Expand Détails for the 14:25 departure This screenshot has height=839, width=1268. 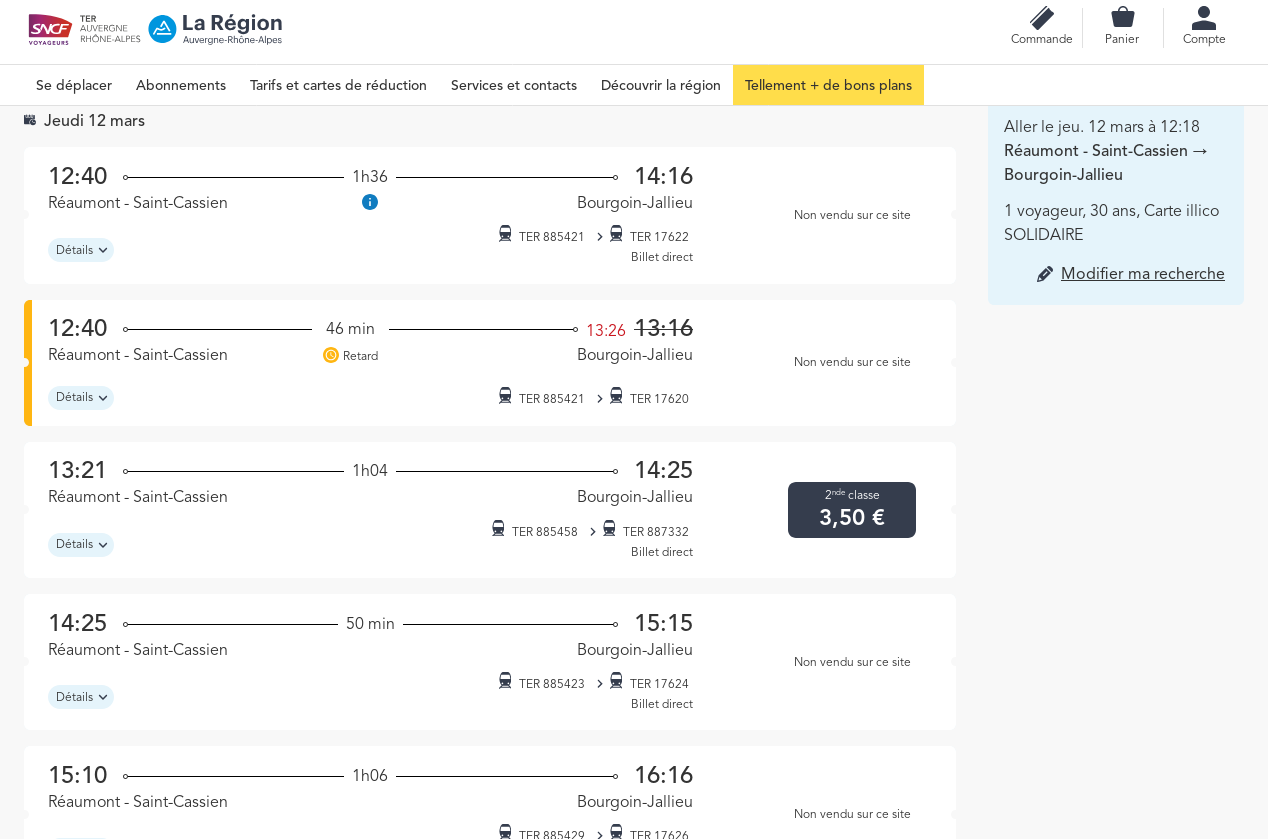coord(81,697)
